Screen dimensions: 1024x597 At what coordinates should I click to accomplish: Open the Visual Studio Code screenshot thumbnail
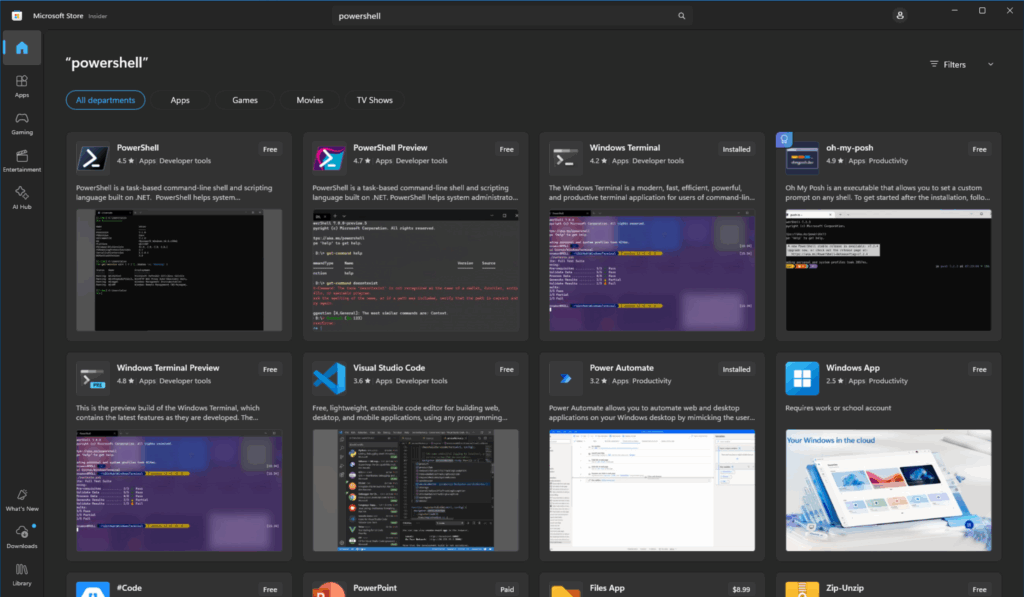pyautogui.click(x=415, y=490)
